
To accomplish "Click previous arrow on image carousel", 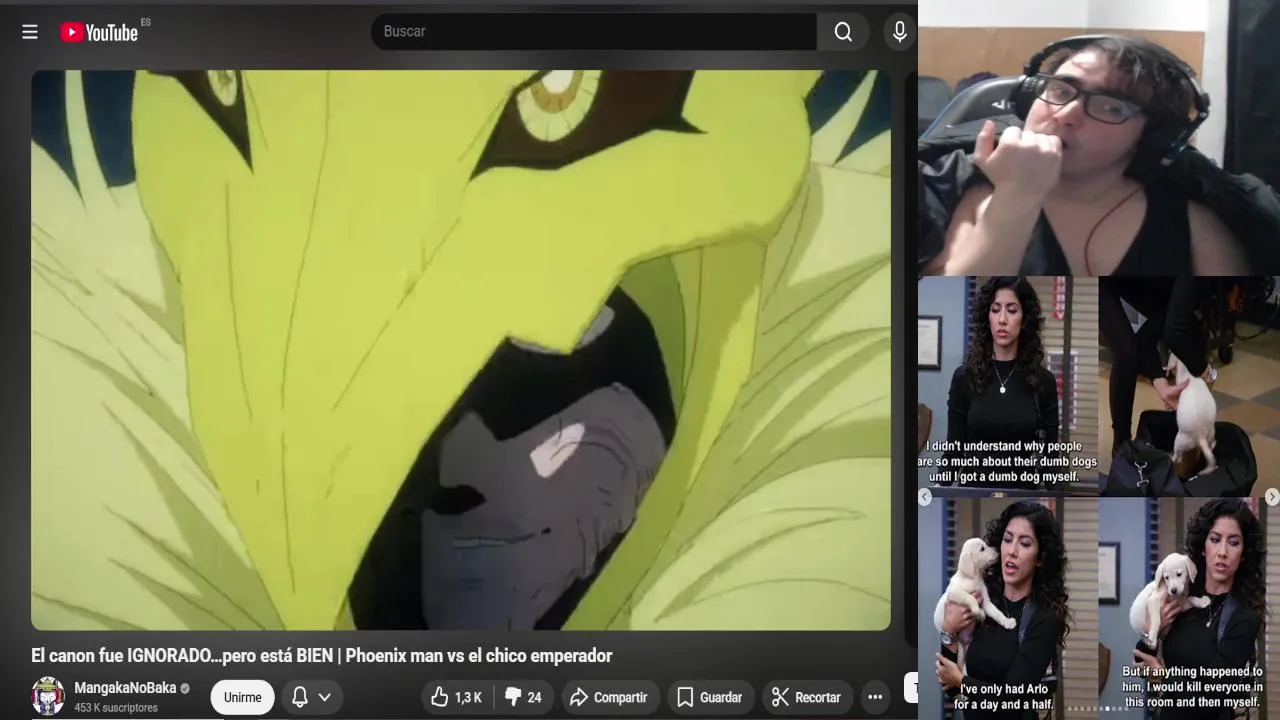I will [925, 497].
